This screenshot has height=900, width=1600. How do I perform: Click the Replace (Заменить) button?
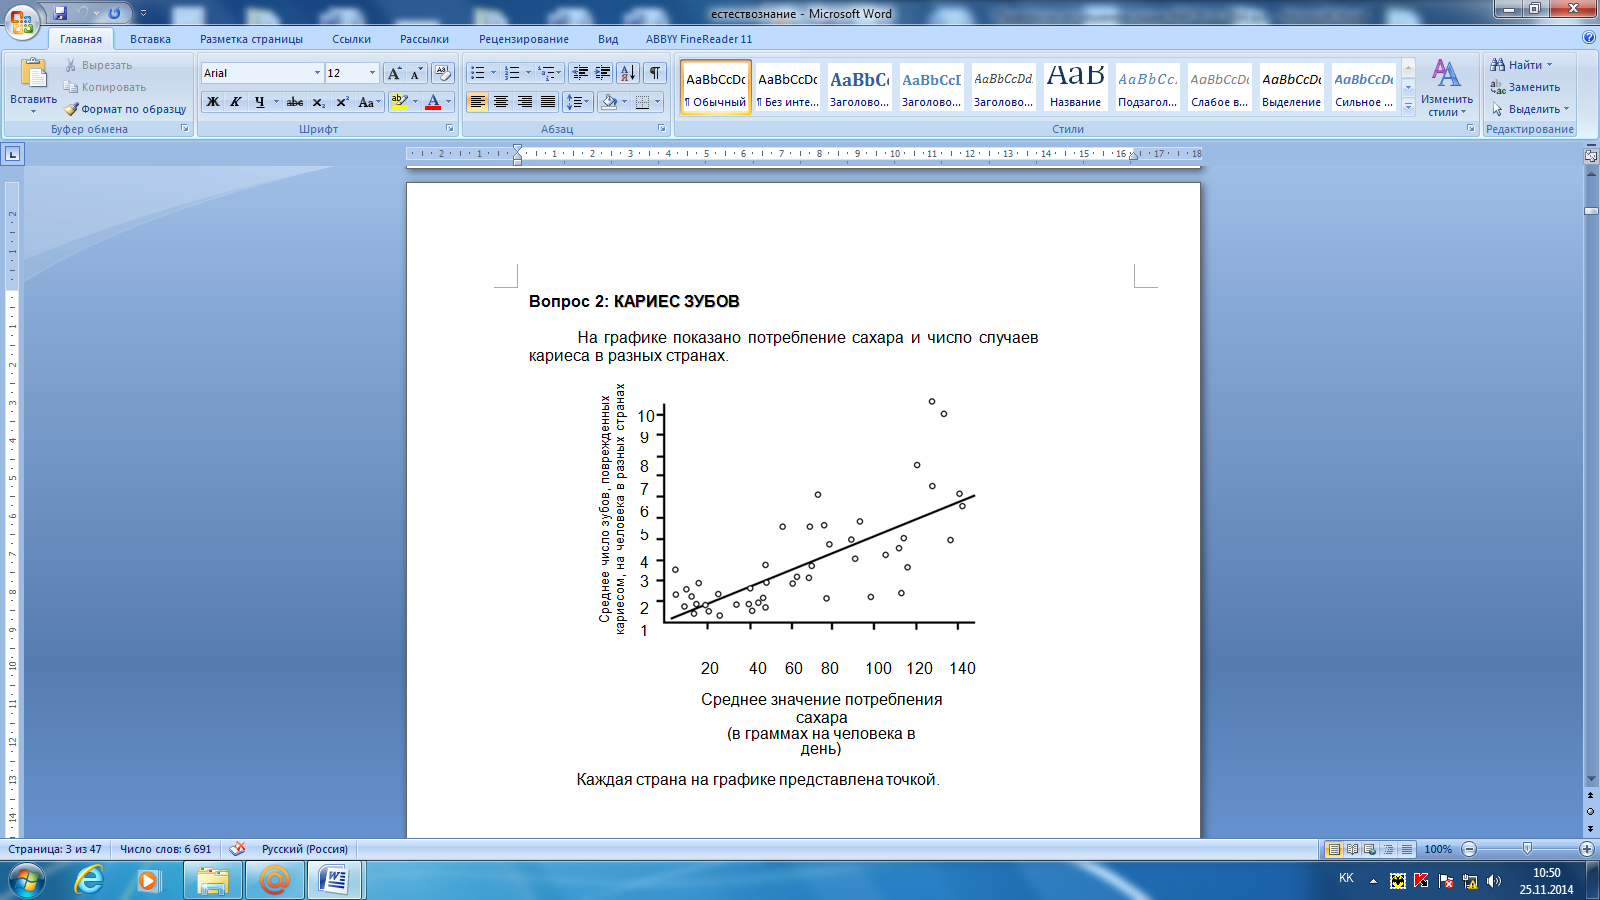click(x=1526, y=87)
